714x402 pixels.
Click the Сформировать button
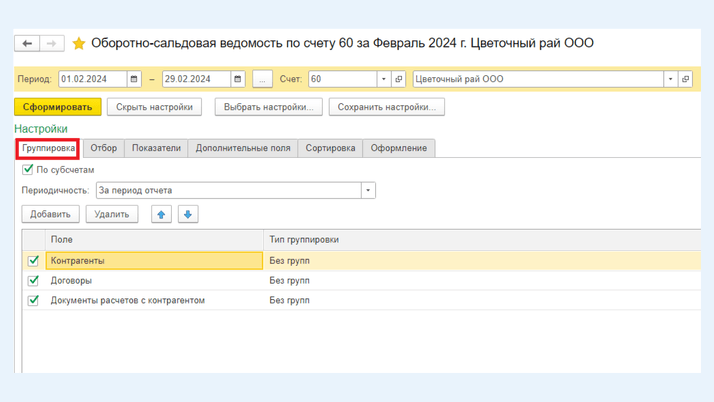click(58, 107)
